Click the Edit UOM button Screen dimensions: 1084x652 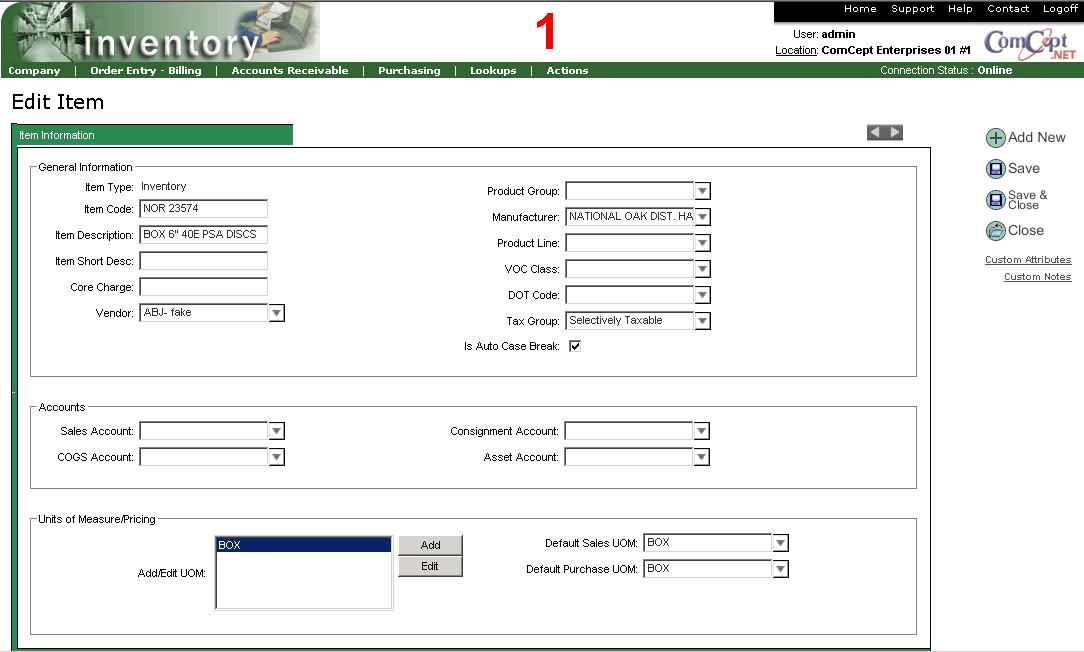point(430,566)
